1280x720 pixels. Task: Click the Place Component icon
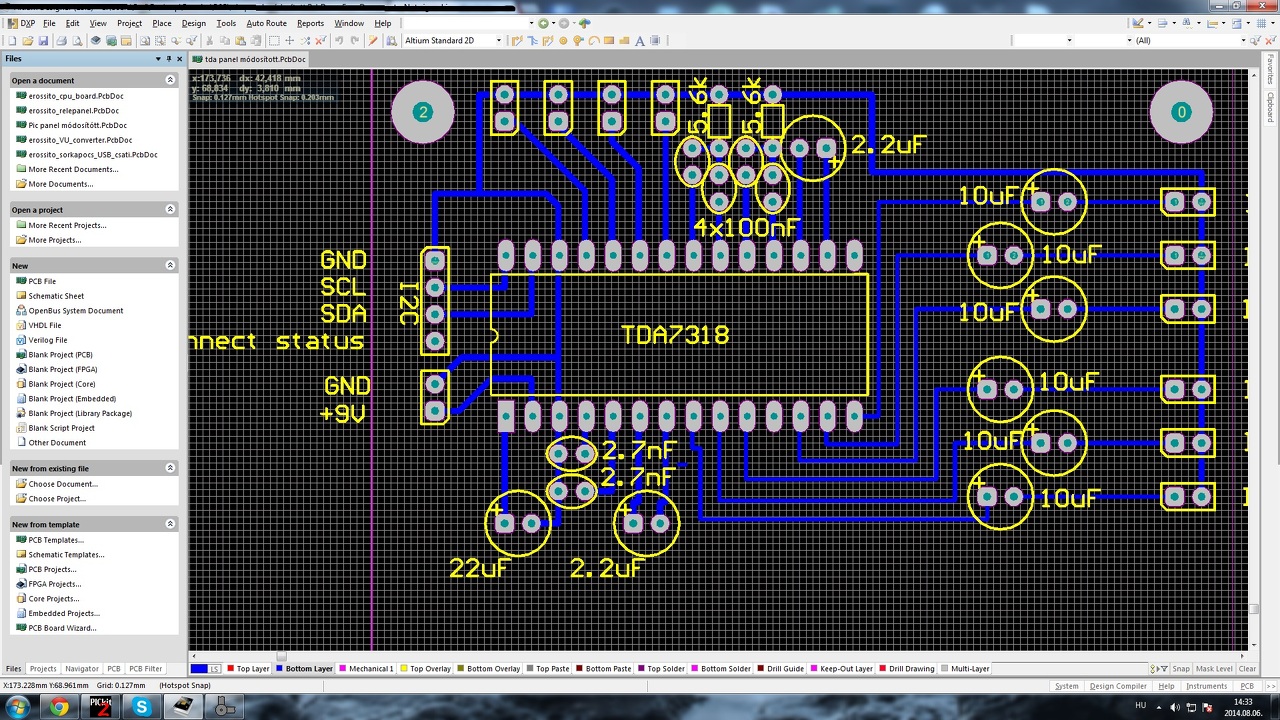656,40
